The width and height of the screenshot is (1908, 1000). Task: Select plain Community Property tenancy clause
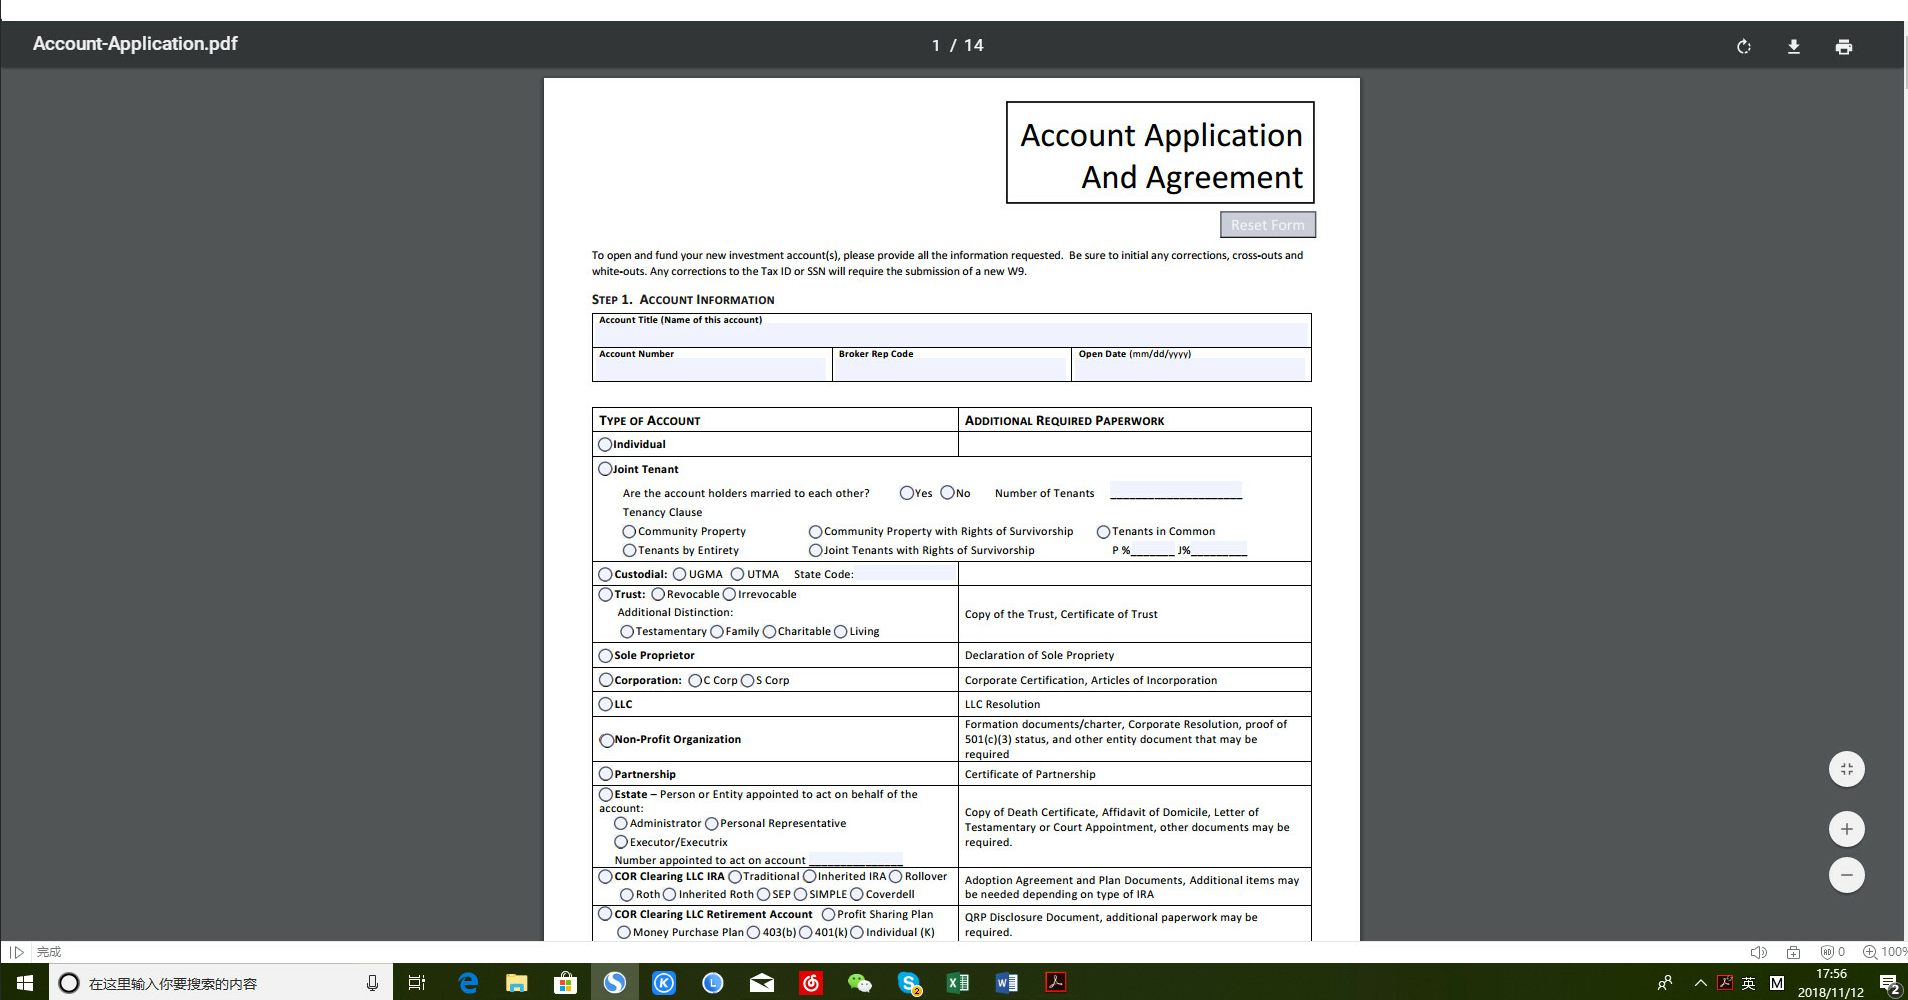(629, 532)
